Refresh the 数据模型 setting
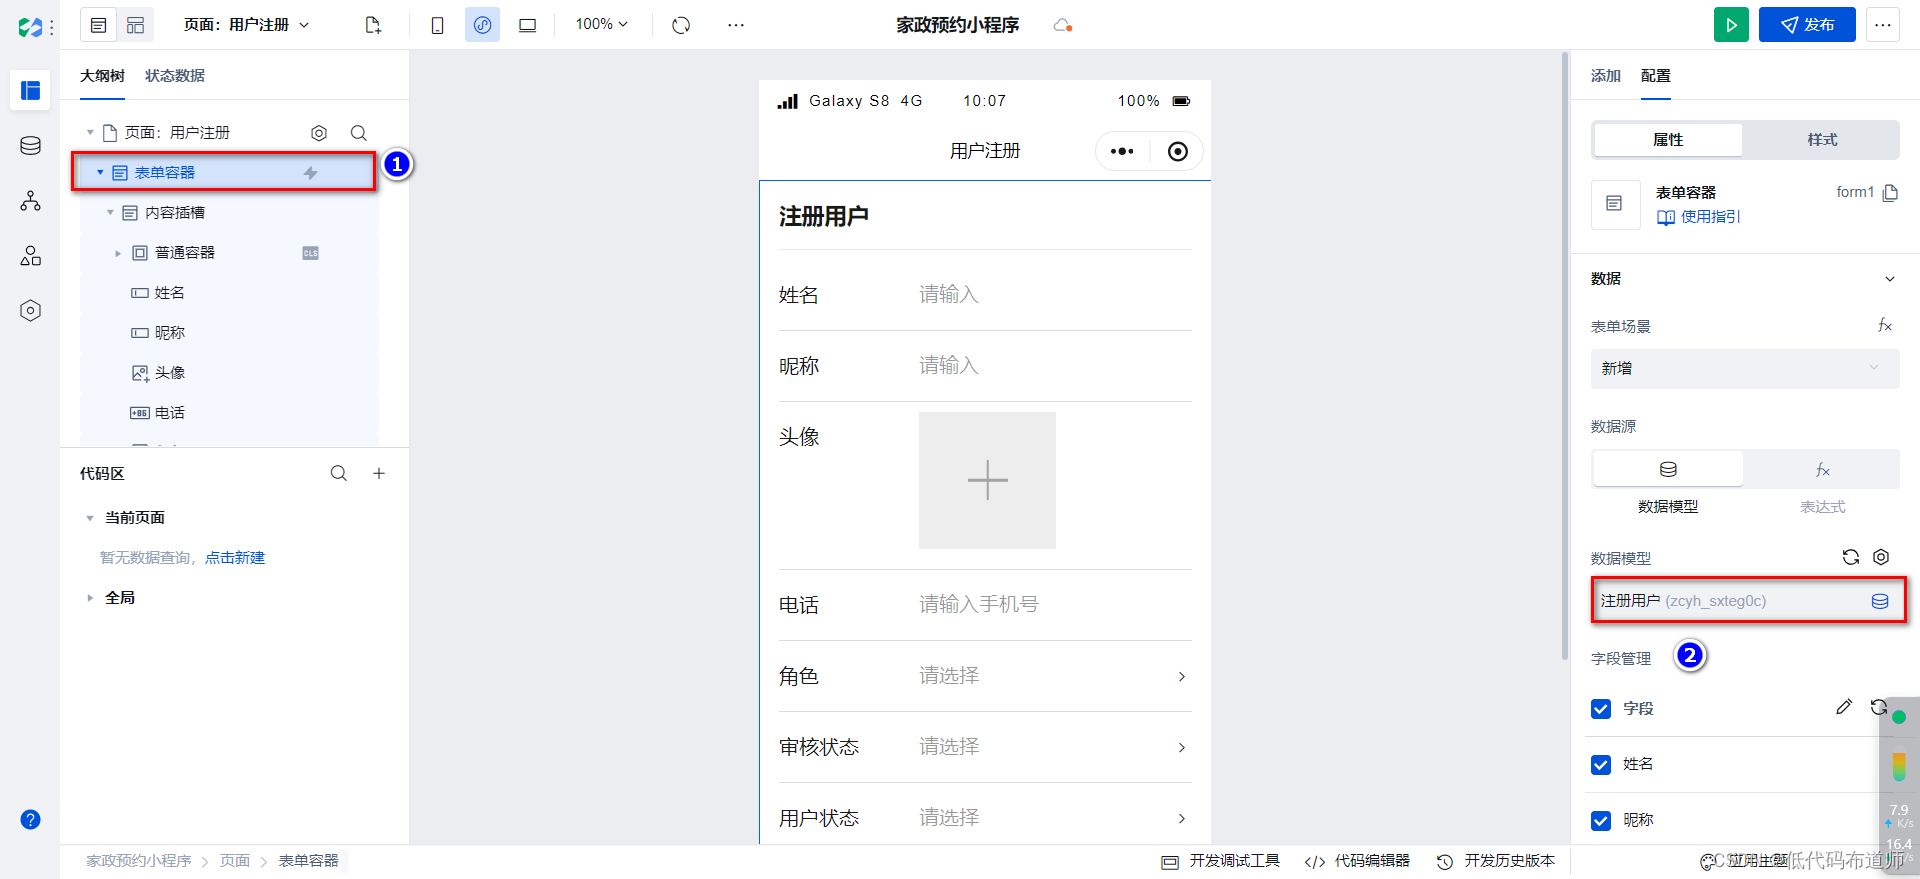1920x879 pixels. point(1851,557)
